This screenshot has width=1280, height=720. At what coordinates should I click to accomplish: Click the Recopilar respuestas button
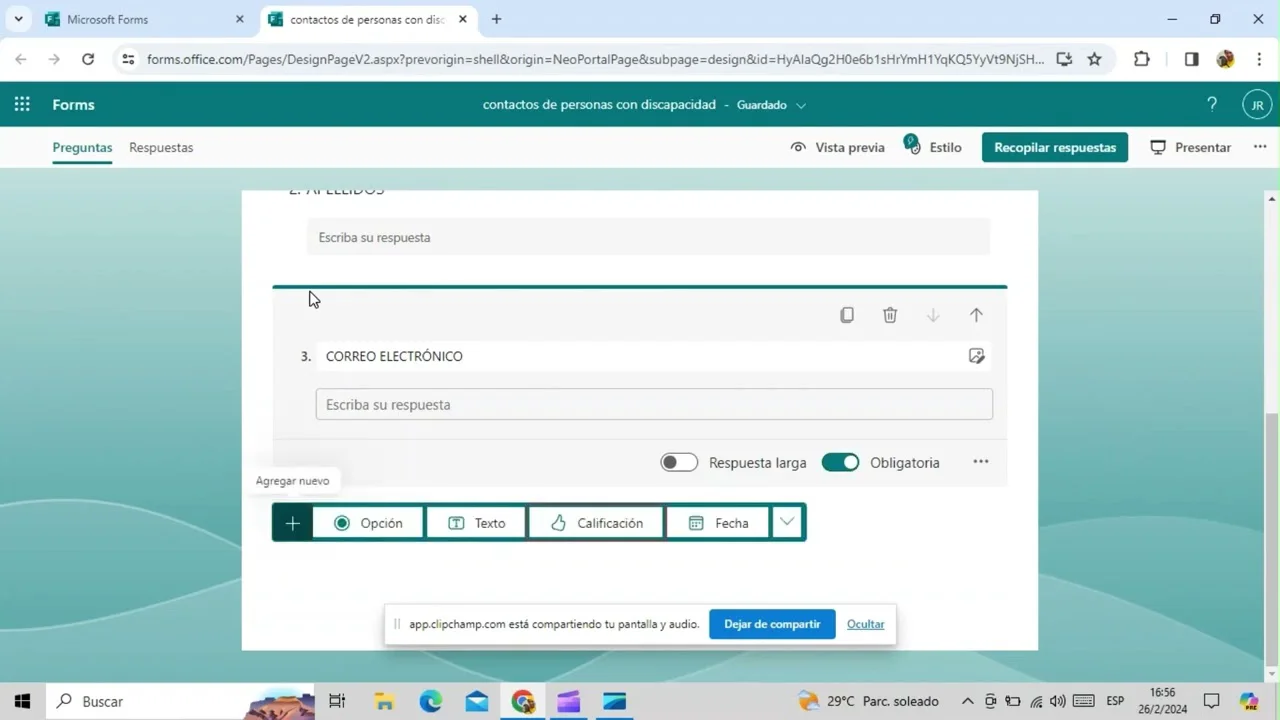coord(1054,147)
